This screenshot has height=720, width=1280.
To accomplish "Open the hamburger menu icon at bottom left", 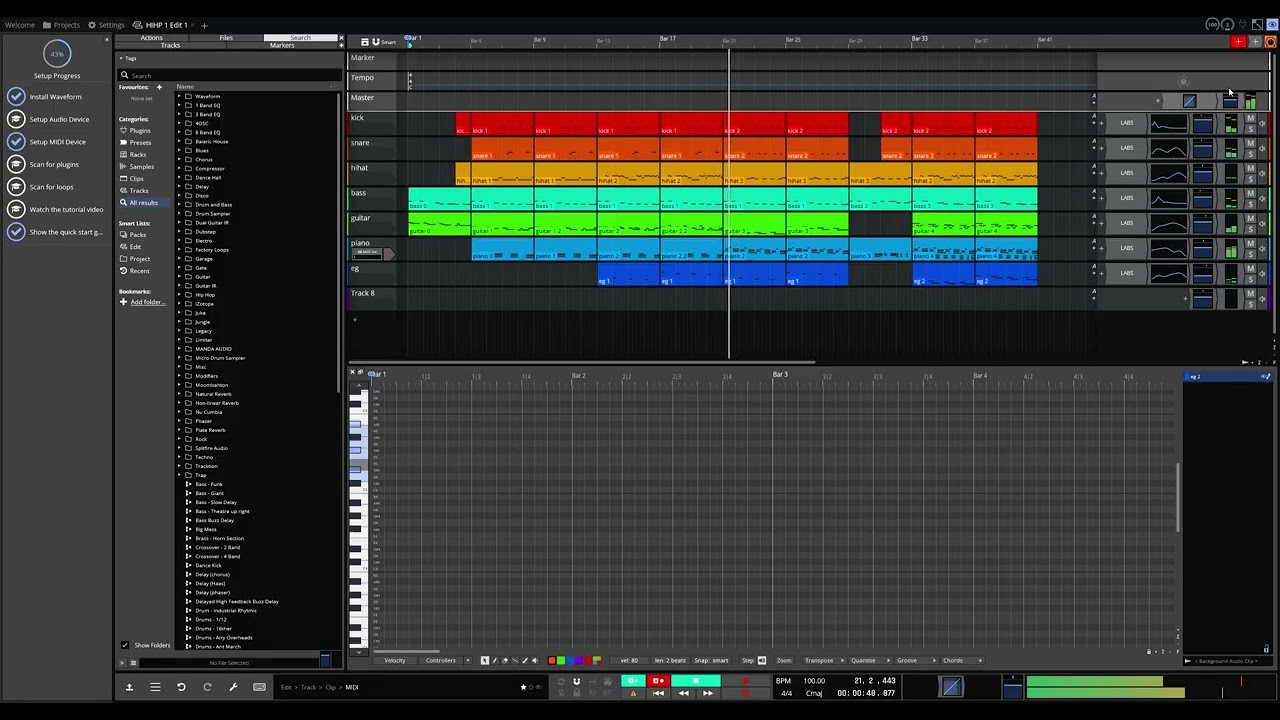I will tap(155, 687).
